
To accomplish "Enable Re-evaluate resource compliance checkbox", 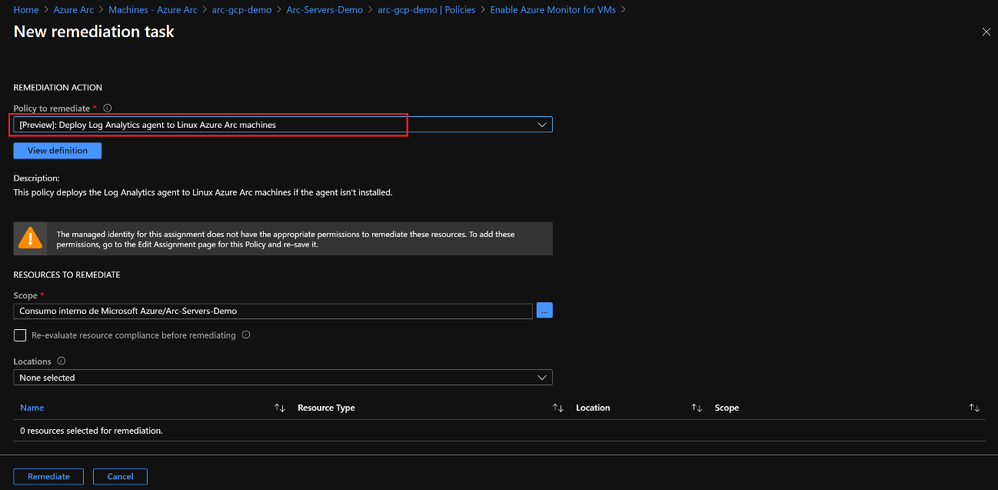I will (20, 335).
